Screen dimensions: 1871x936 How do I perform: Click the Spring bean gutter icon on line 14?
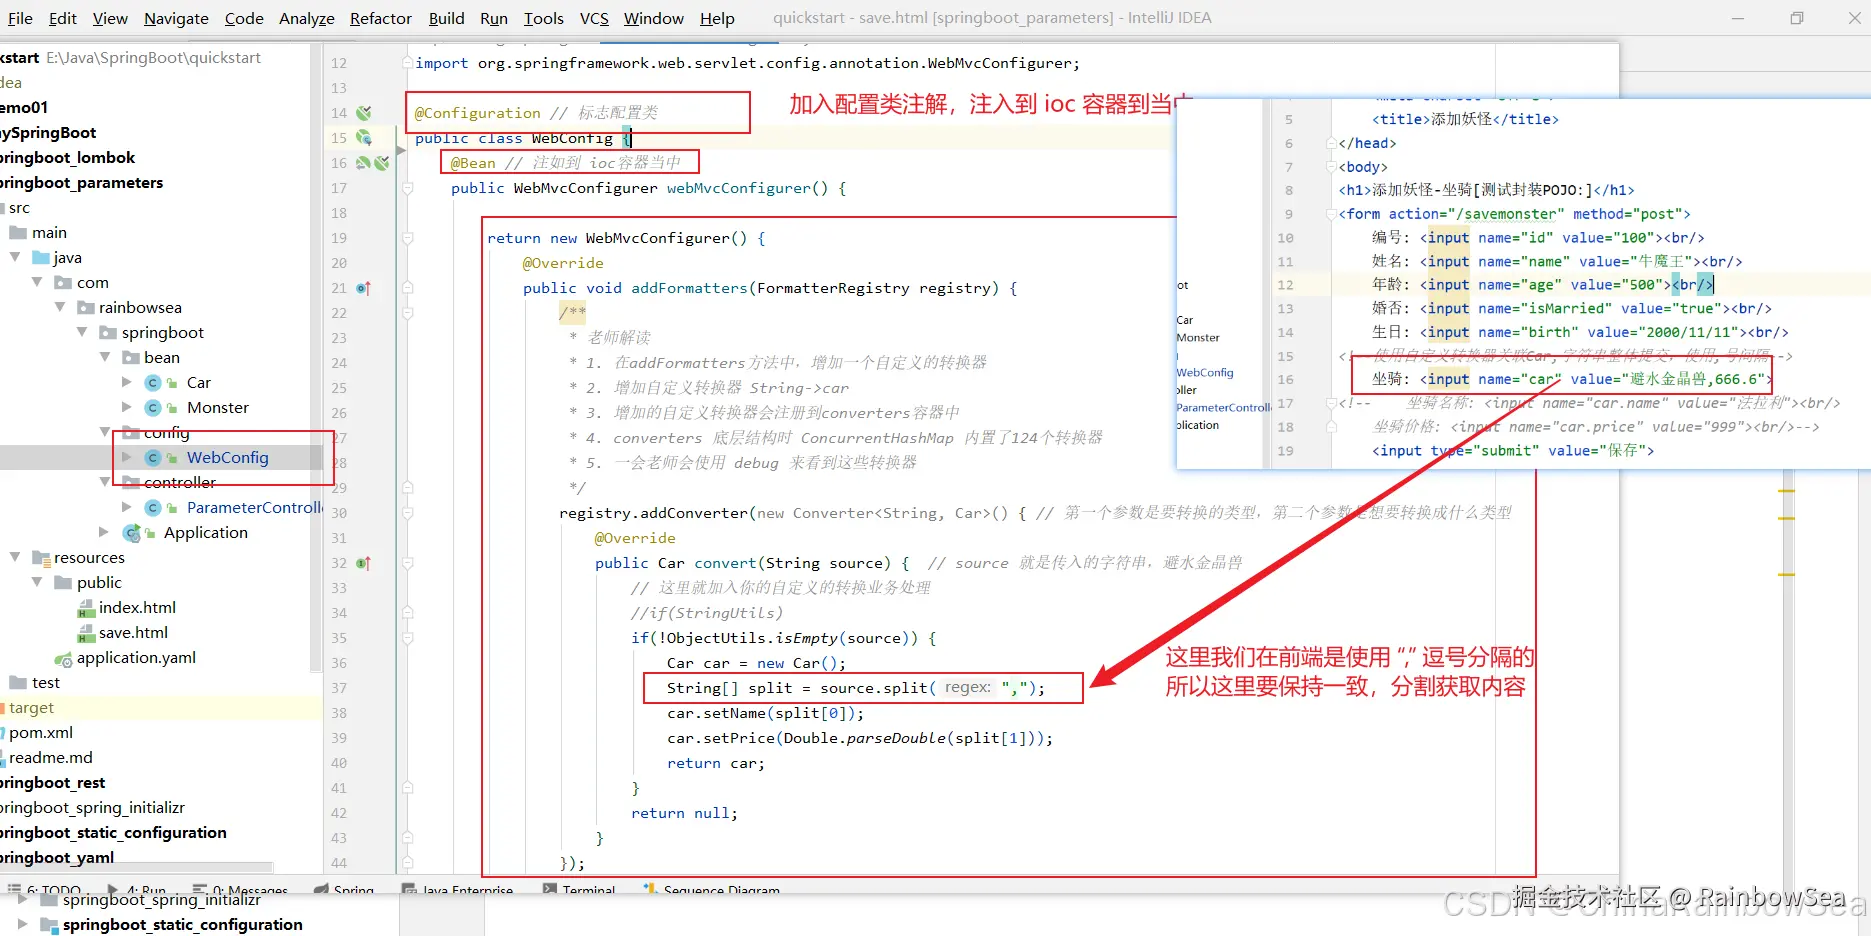[x=364, y=113]
